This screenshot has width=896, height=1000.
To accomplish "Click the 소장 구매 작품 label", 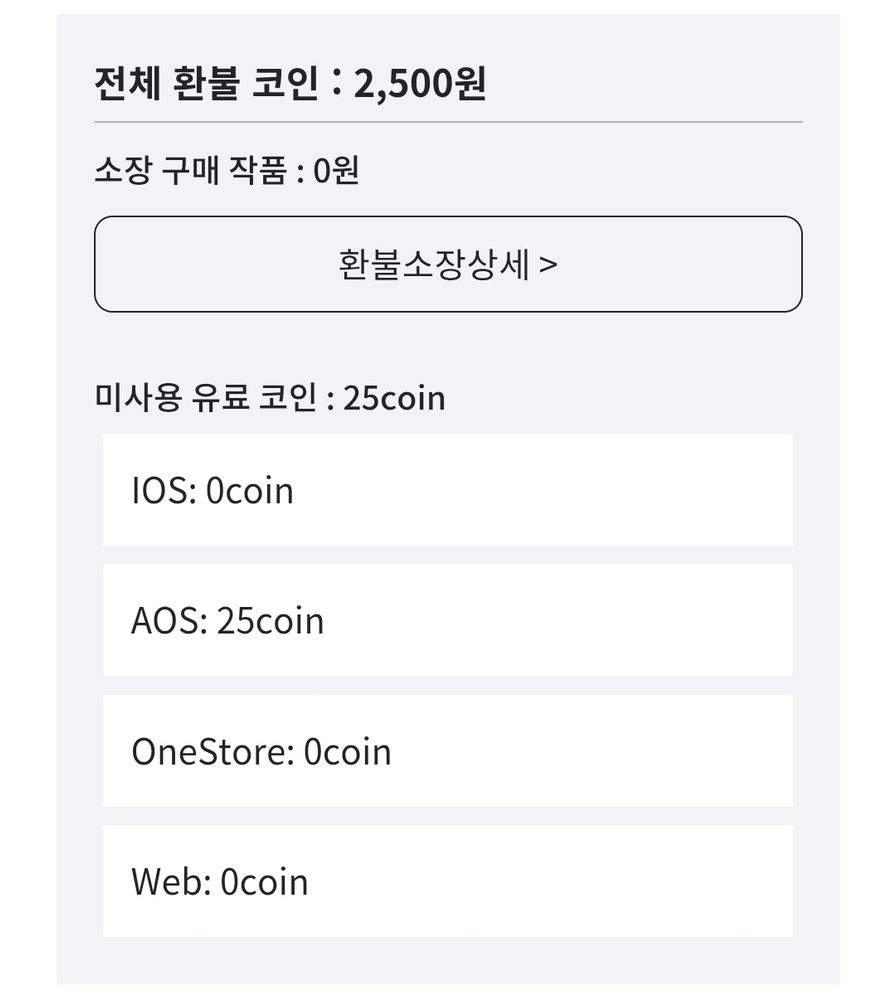I will pyautogui.click(x=195, y=171).
